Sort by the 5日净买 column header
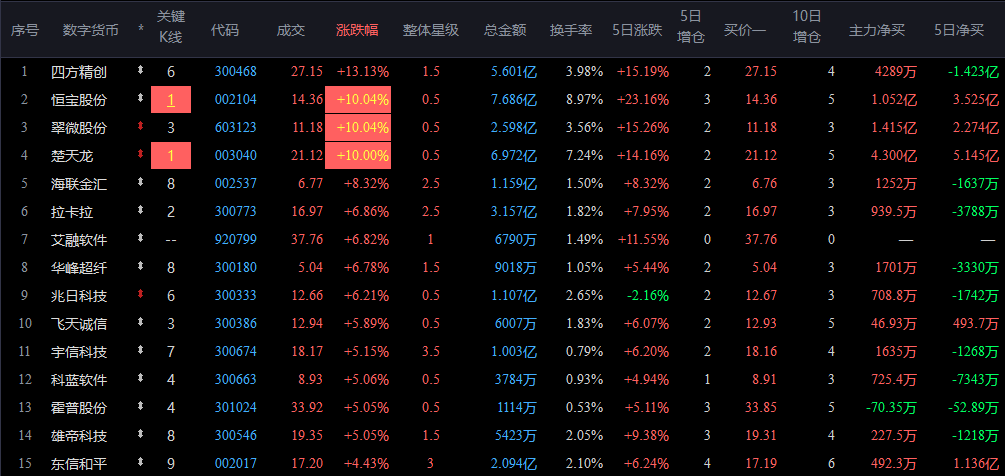This screenshot has width=1005, height=476. pyautogui.click(x=959, y=30)
